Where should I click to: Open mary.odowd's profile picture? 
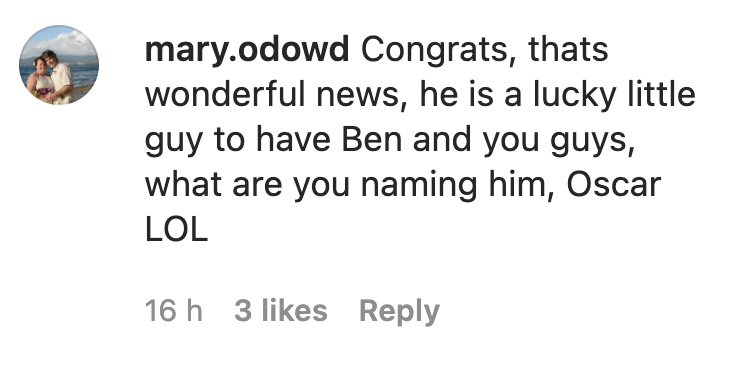(x=59, y=64)
